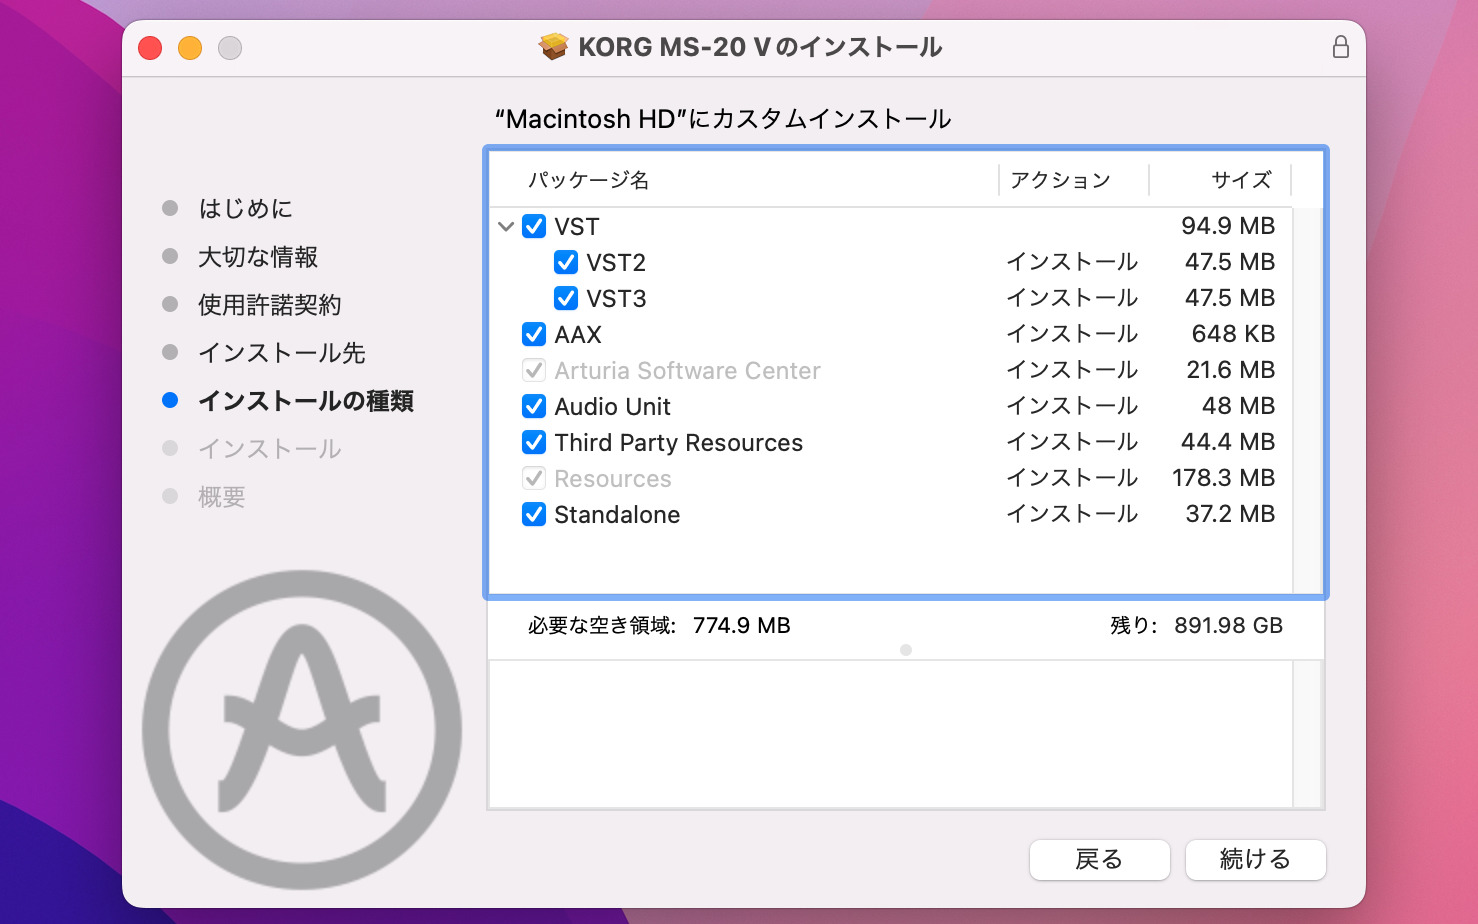Select the Third Party Resources label
Screen dimensions: 1478x924
tap(679, 443)
